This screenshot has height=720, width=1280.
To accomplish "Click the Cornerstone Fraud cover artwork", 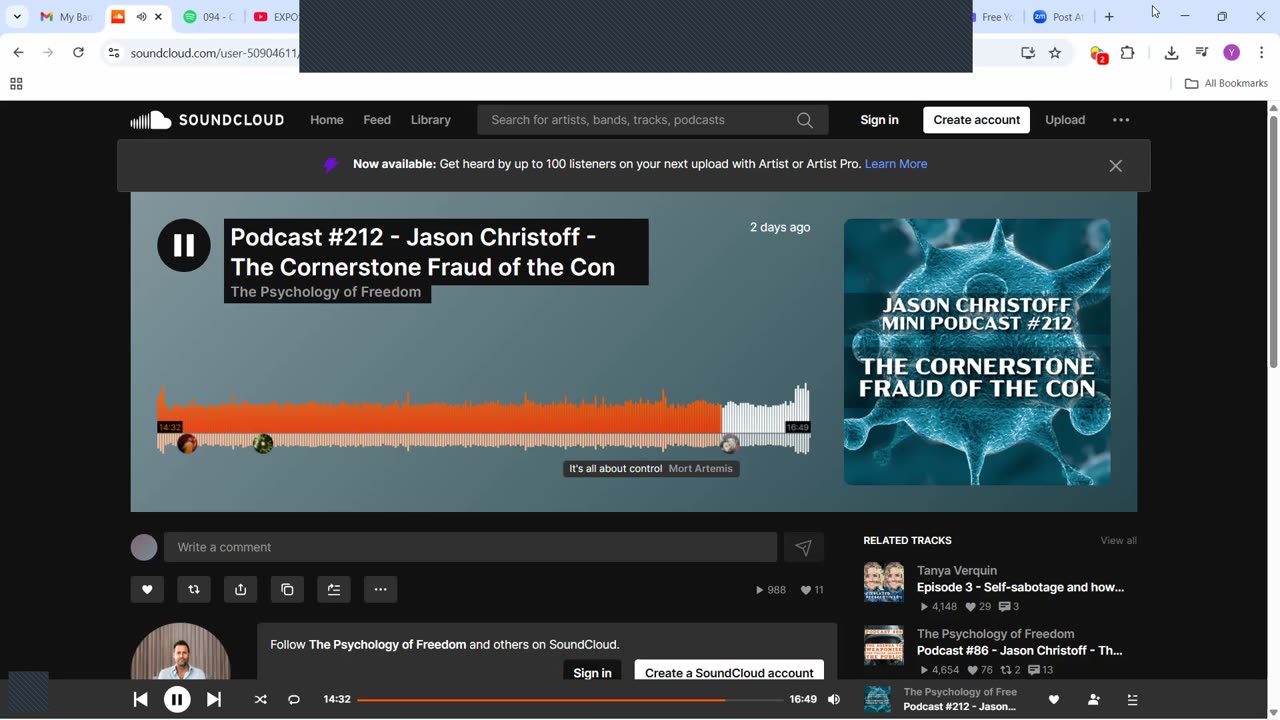I will (977, 352).
